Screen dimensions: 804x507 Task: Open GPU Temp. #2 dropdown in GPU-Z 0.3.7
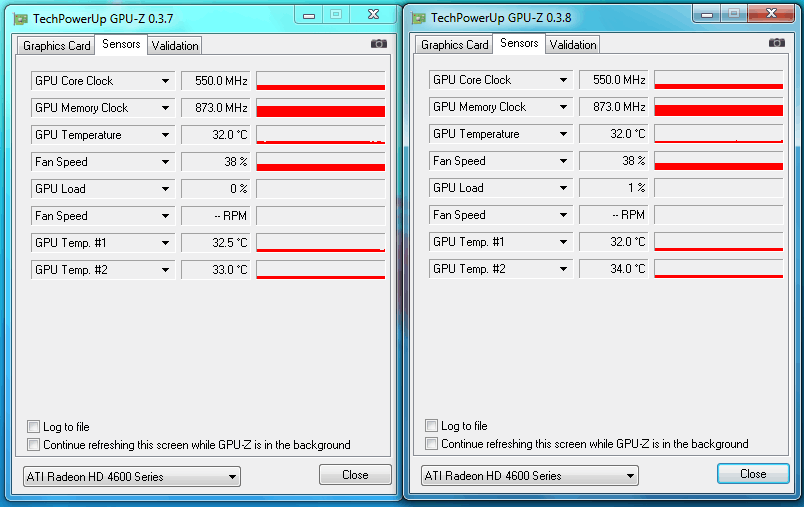click(103, 270)
